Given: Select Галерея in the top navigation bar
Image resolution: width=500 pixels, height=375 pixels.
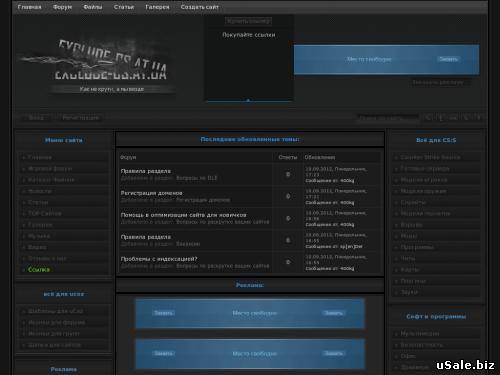Looking at the screenshot, I should 157,7.
